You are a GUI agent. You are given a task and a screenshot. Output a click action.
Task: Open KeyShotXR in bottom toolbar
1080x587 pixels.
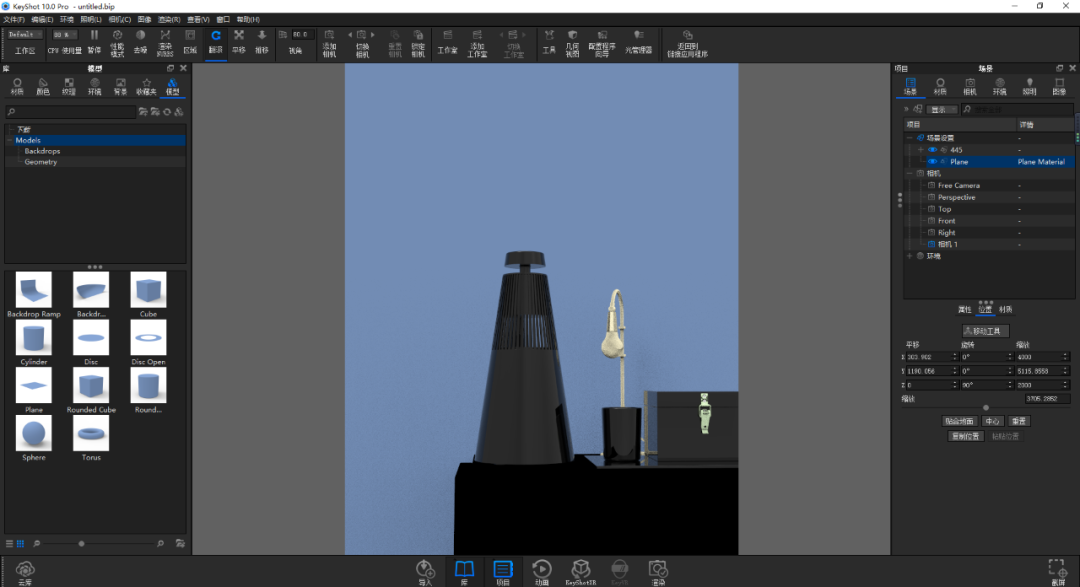(581, 572)
